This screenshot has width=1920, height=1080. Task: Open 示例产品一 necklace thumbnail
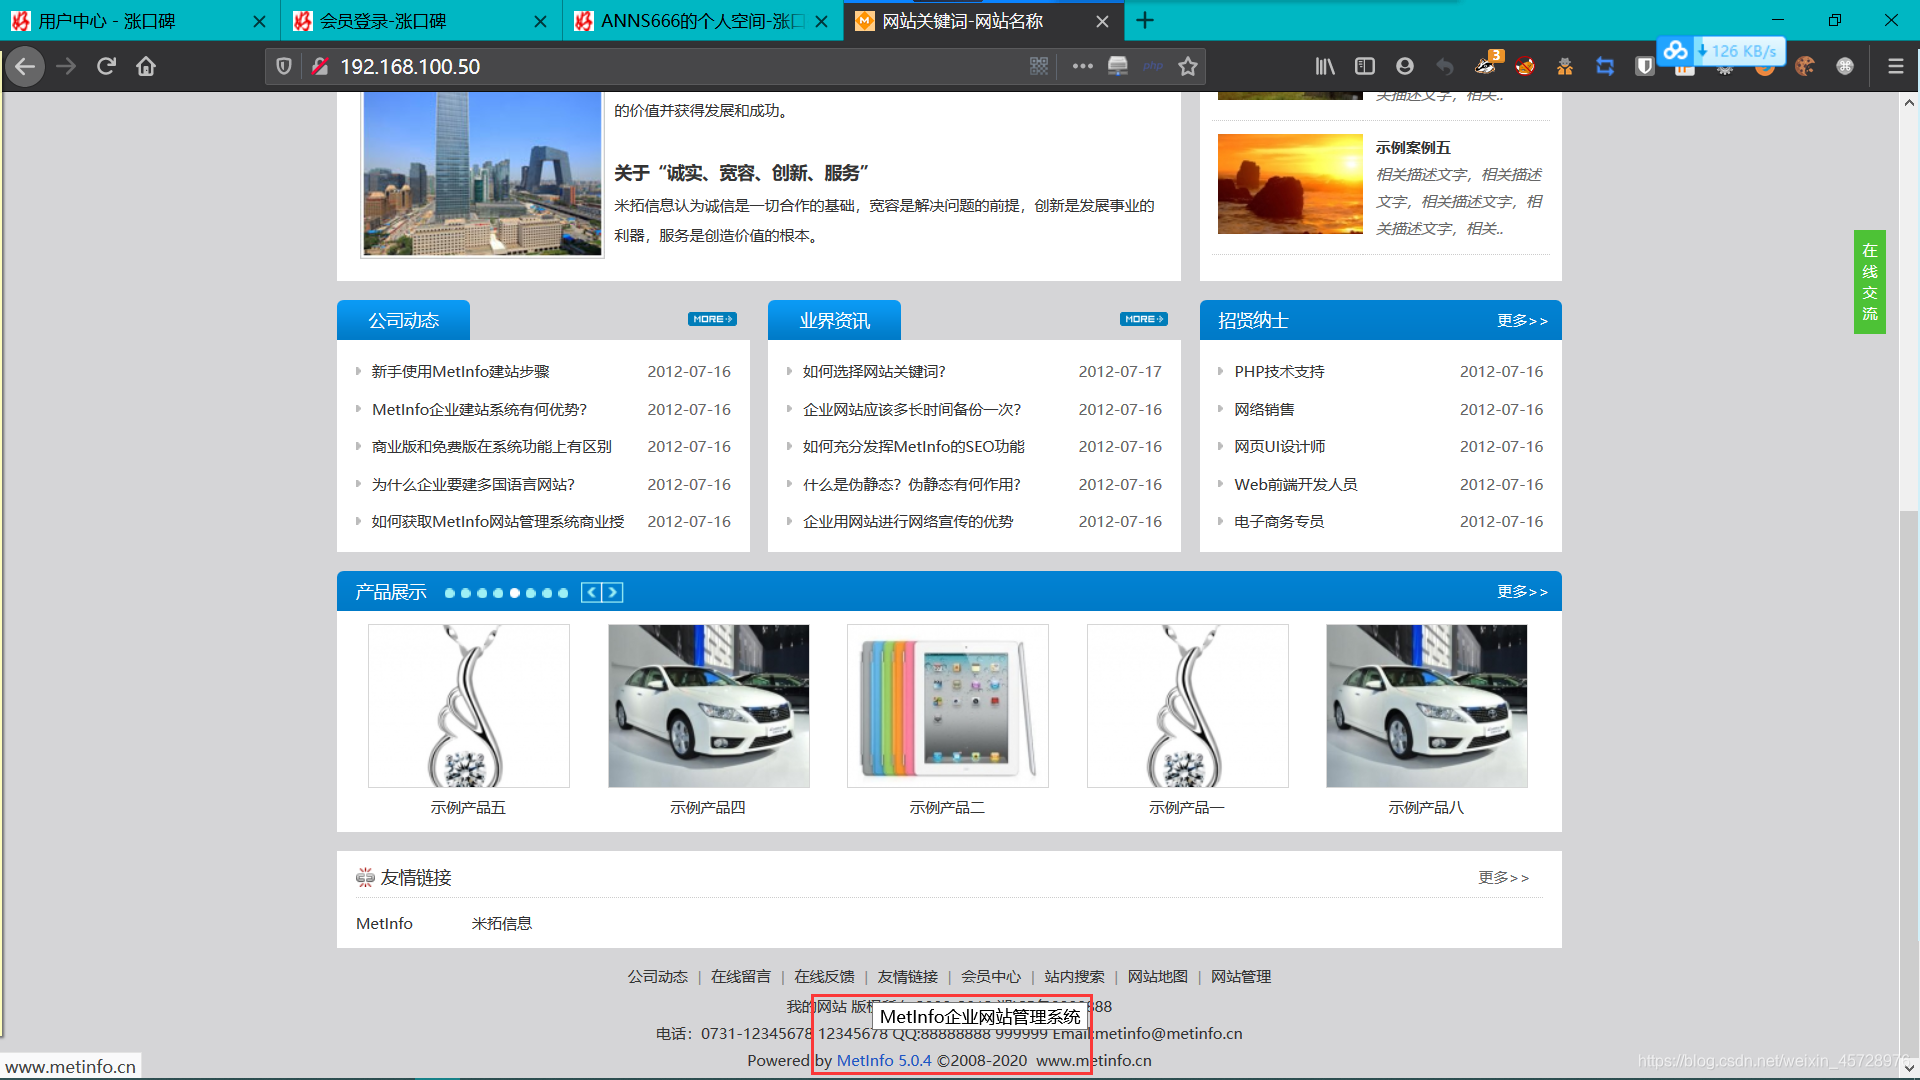1187,706
